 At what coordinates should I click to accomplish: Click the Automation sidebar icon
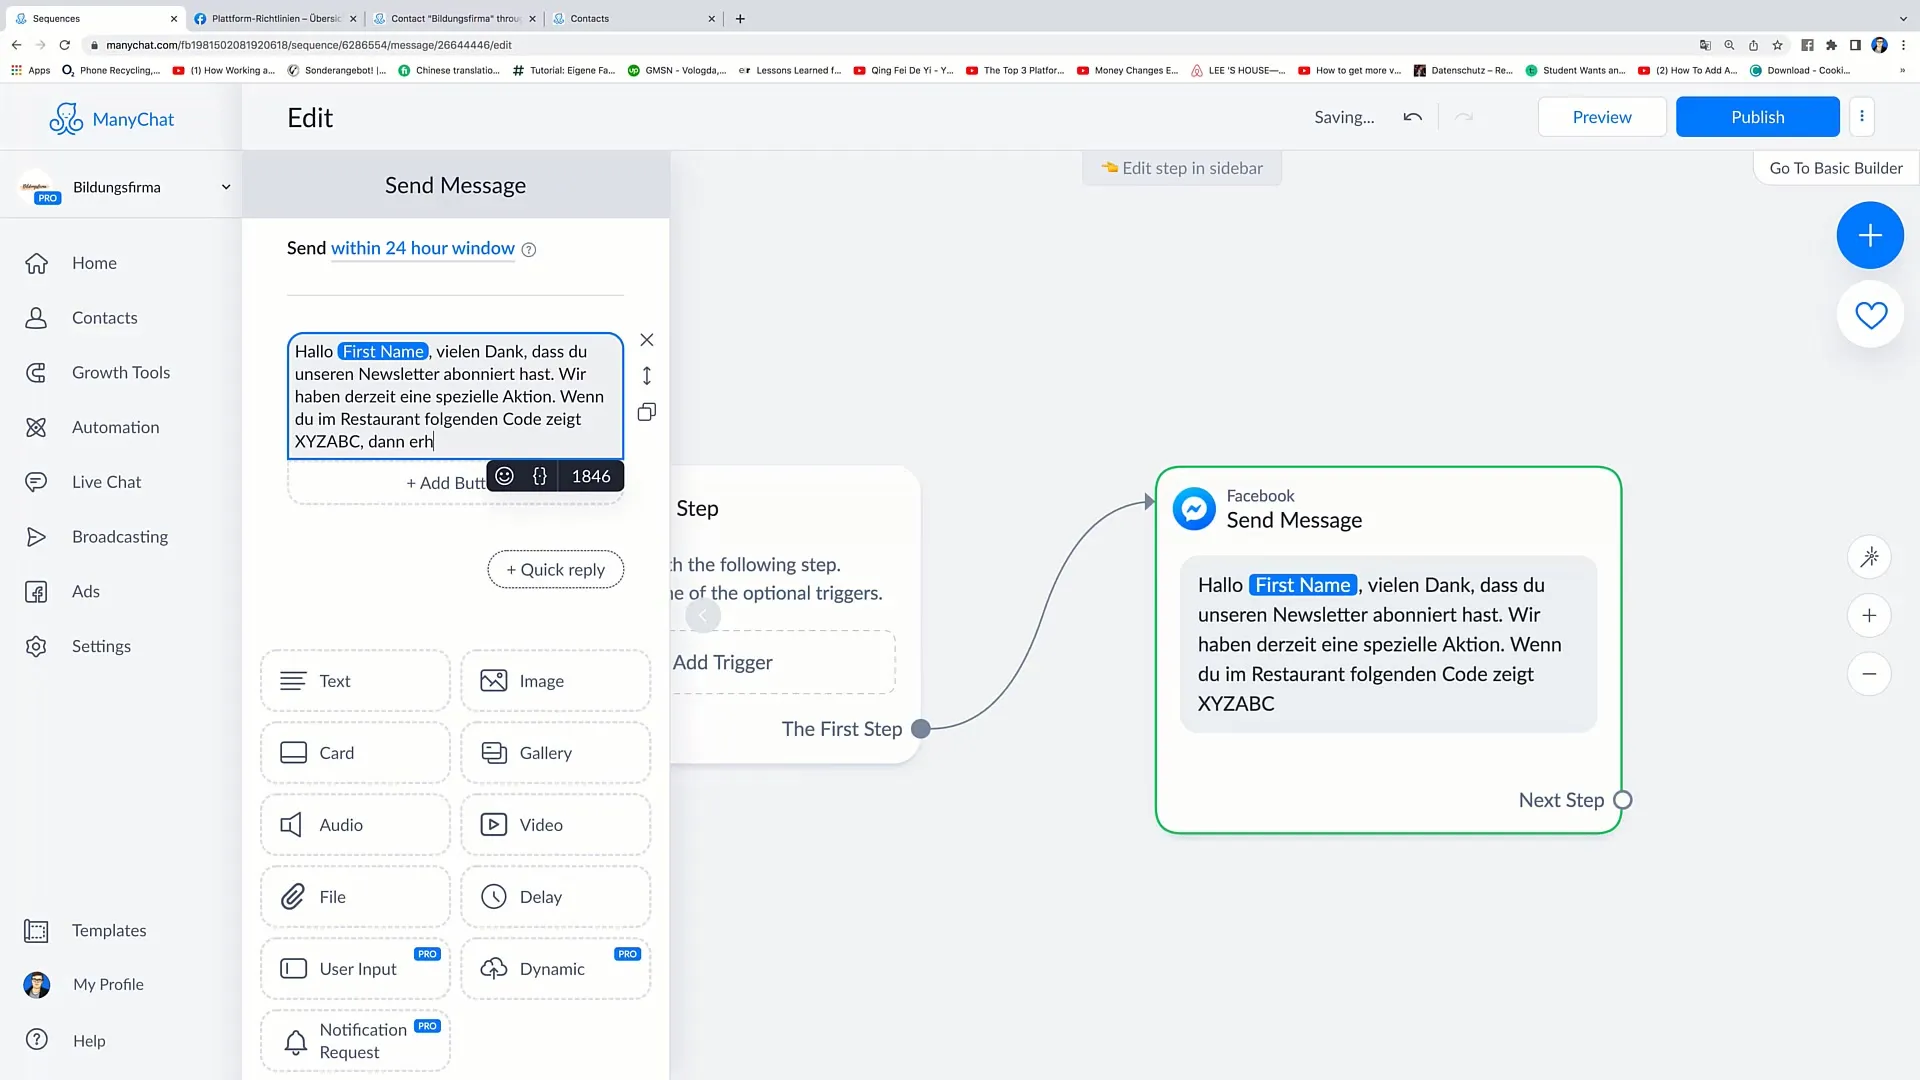[x=37, y=427]
